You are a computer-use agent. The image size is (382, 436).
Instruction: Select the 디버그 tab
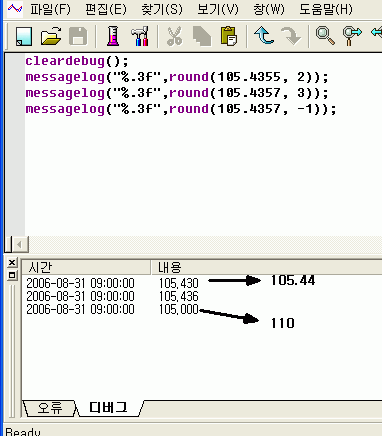click(x=108, y=408)
